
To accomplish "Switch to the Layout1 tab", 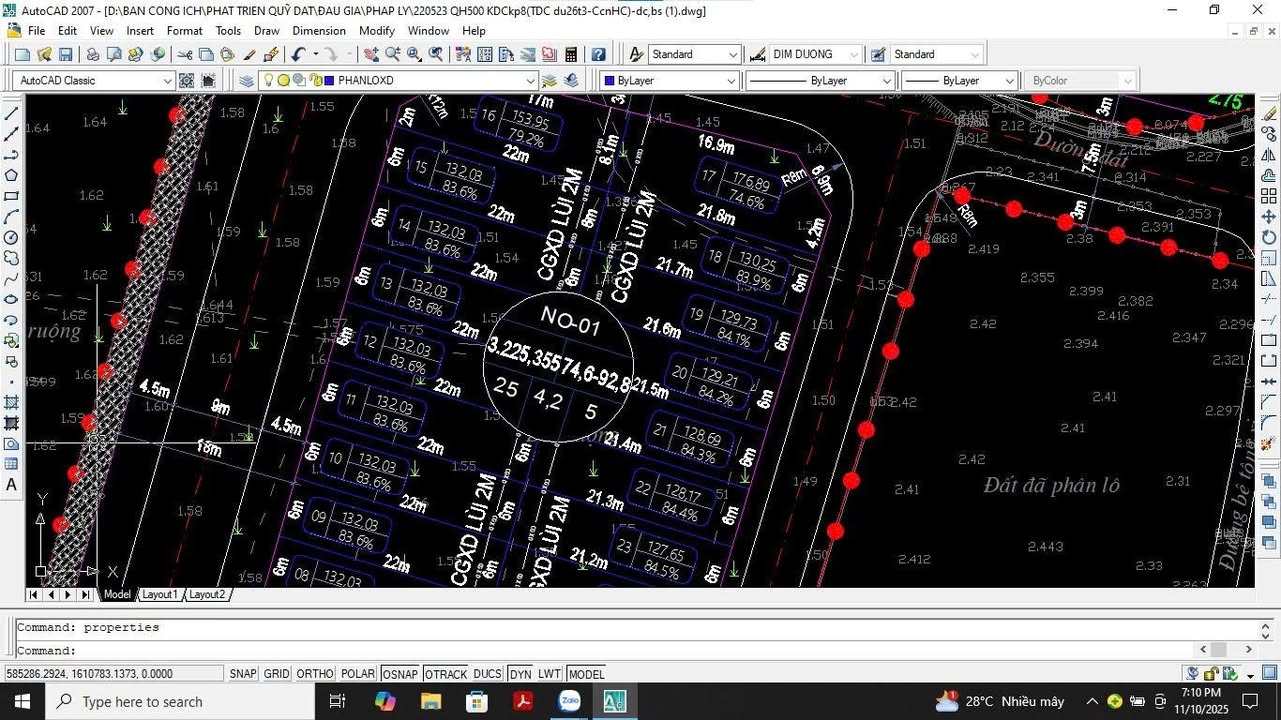I will 159,594.
